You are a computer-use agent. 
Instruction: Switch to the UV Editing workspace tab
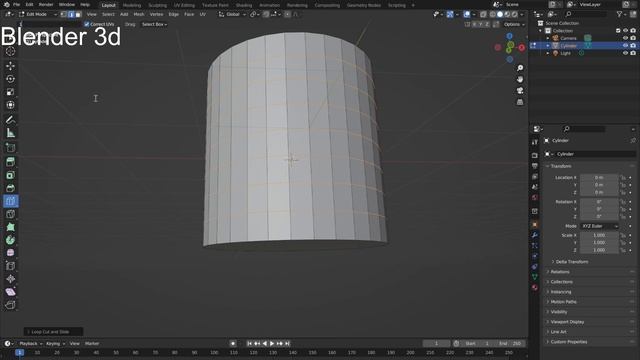coord(184,5)
